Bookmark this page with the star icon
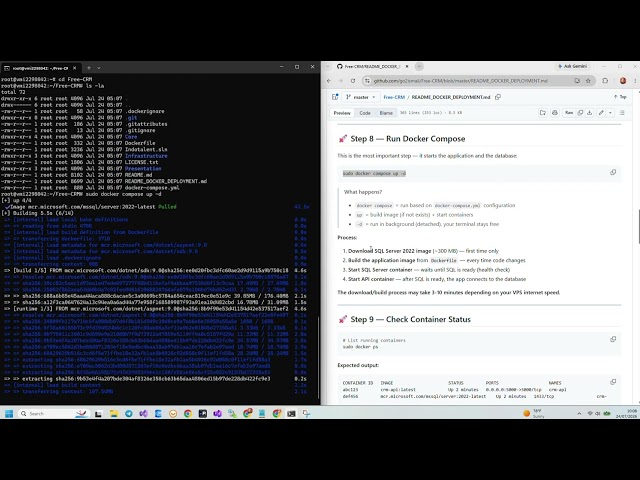Screen dimensions: 640x480 pos(588,81)
